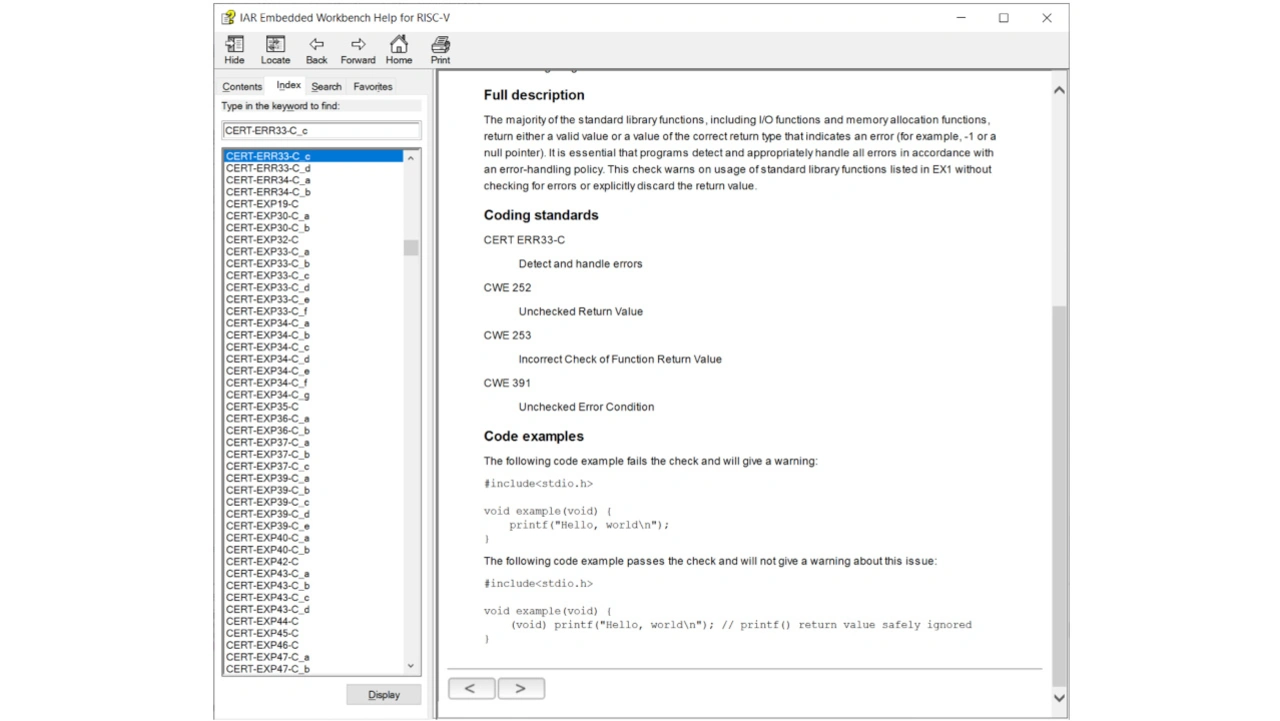Click content pane scroll down arrow
This screenshot has width=1280, height=721.
coord(1059,698)
